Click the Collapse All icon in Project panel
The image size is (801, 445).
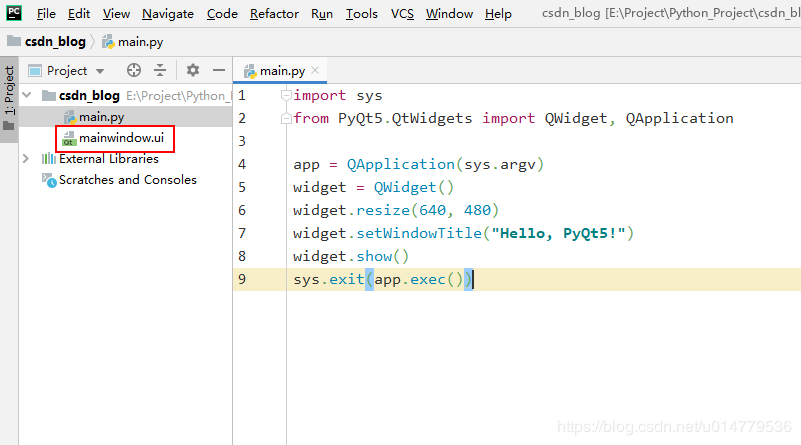(161, 70)
